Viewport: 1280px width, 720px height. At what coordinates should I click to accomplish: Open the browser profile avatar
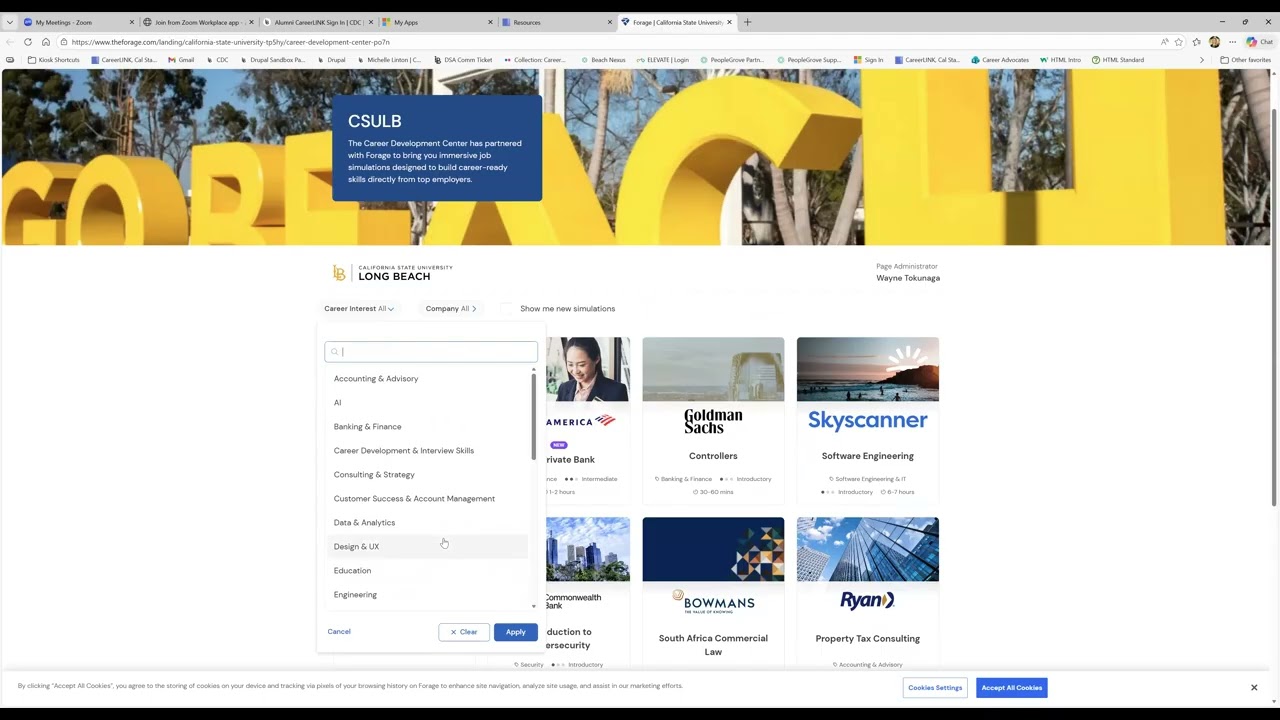(x=1214, y=42)
